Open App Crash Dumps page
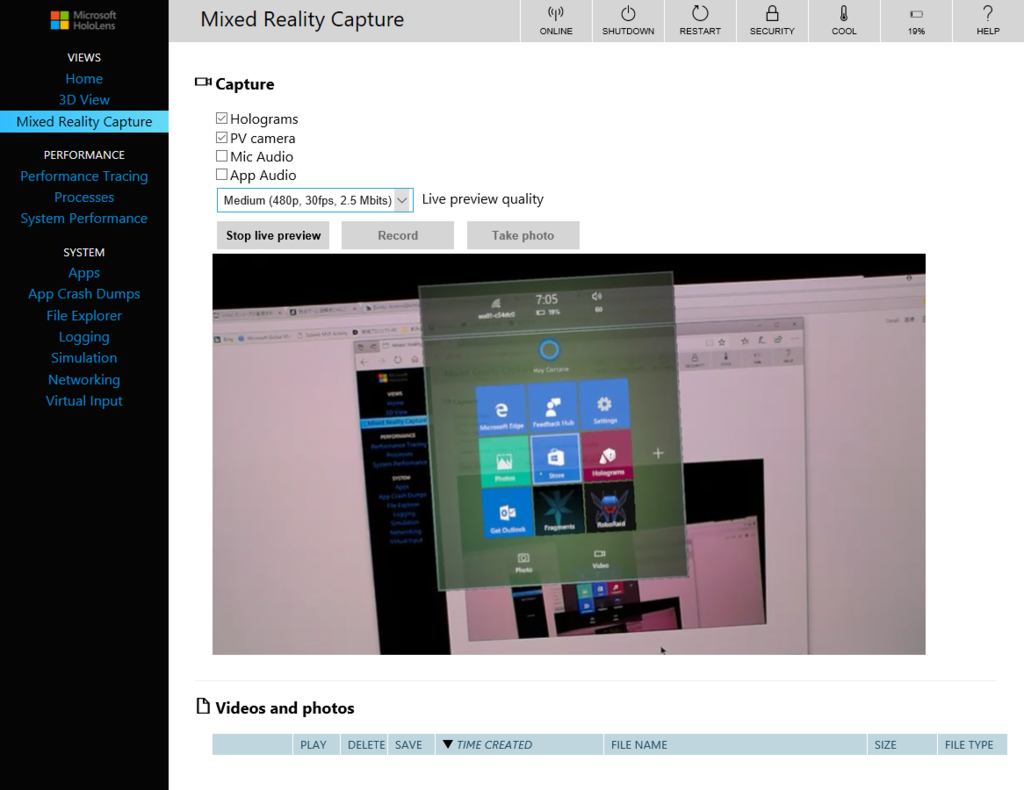This screenshot has width=1024, height=790. pos(84,294)
